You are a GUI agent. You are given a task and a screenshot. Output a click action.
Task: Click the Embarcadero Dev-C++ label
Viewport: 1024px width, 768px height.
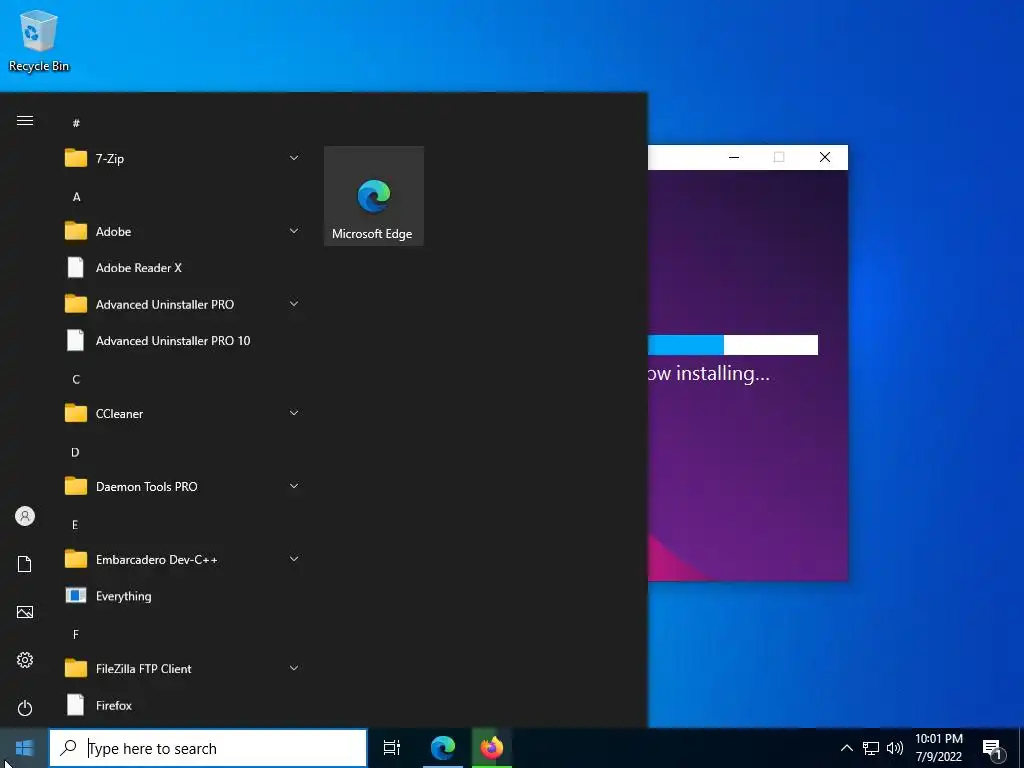(x=157, y=560)
